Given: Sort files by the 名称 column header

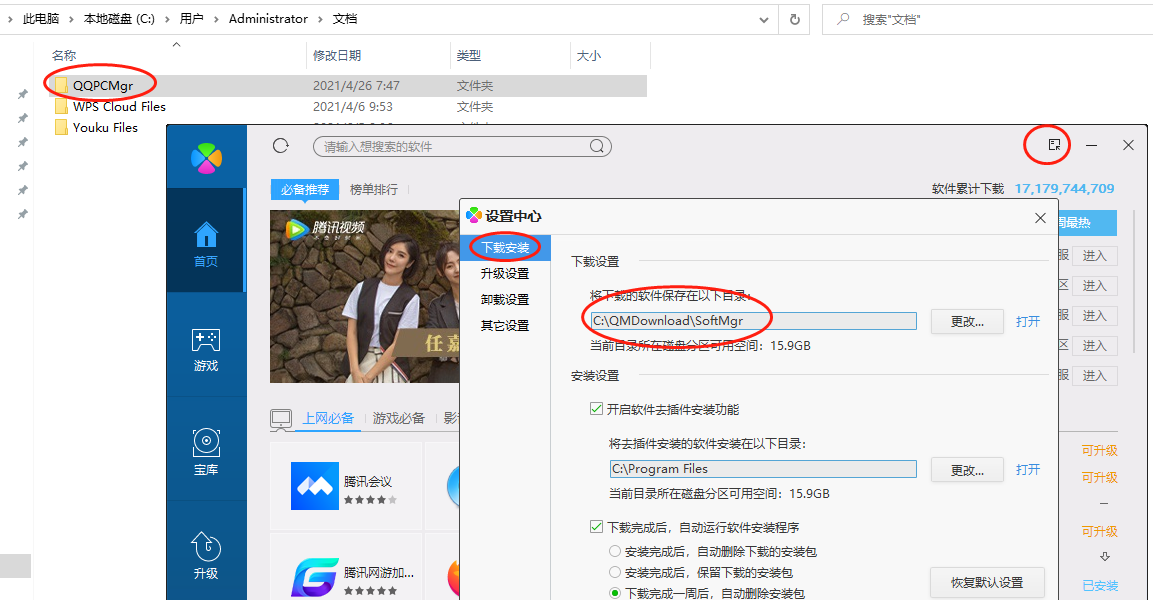Looking at the screenshot, I should pos(64,55).
